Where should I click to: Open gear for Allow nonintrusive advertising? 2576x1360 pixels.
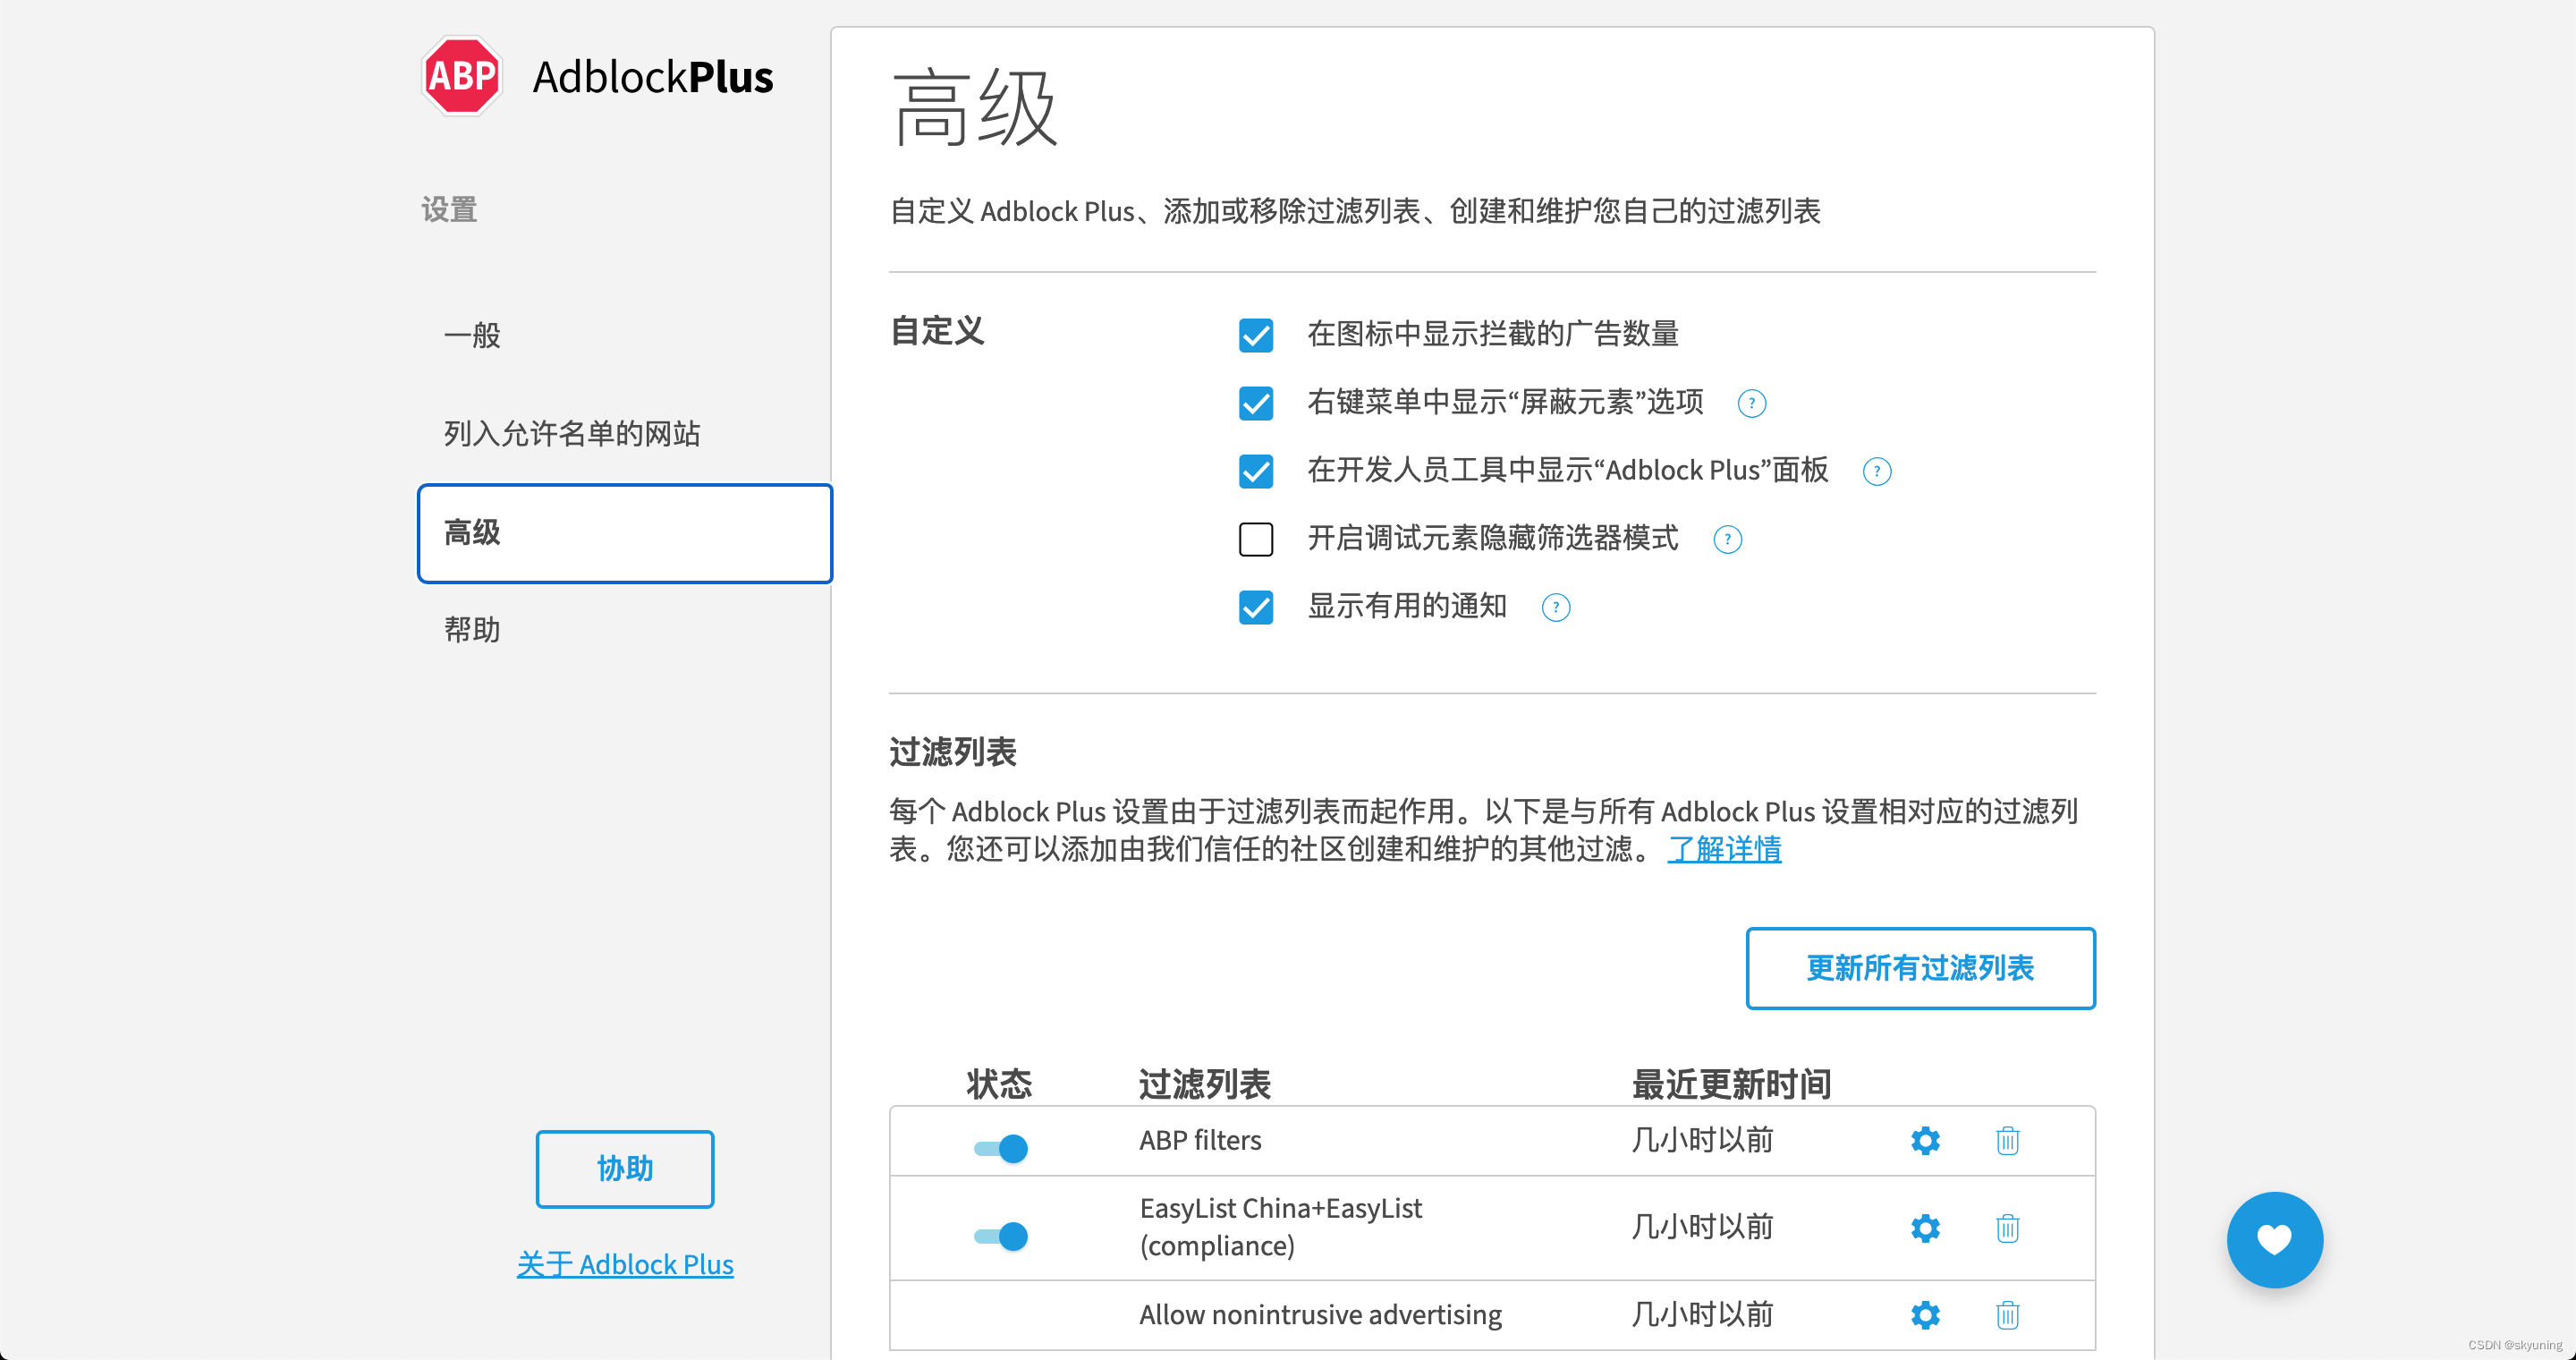click(1925, 1315)
